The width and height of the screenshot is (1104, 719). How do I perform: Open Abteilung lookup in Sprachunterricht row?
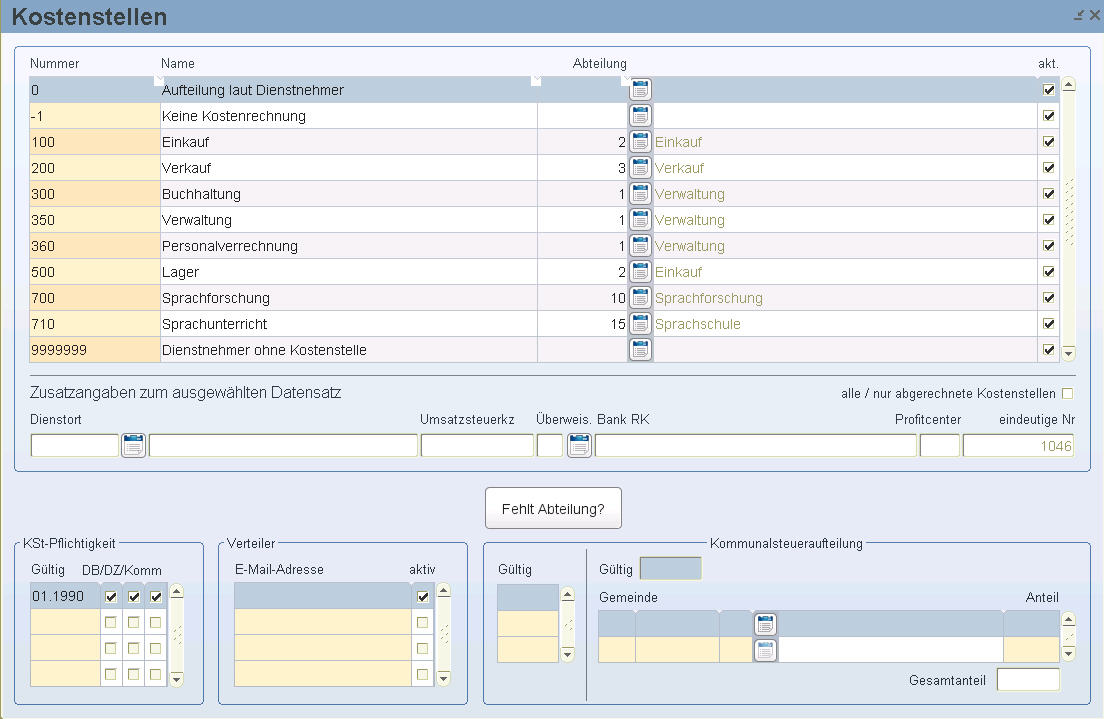(x=640, y=324)
